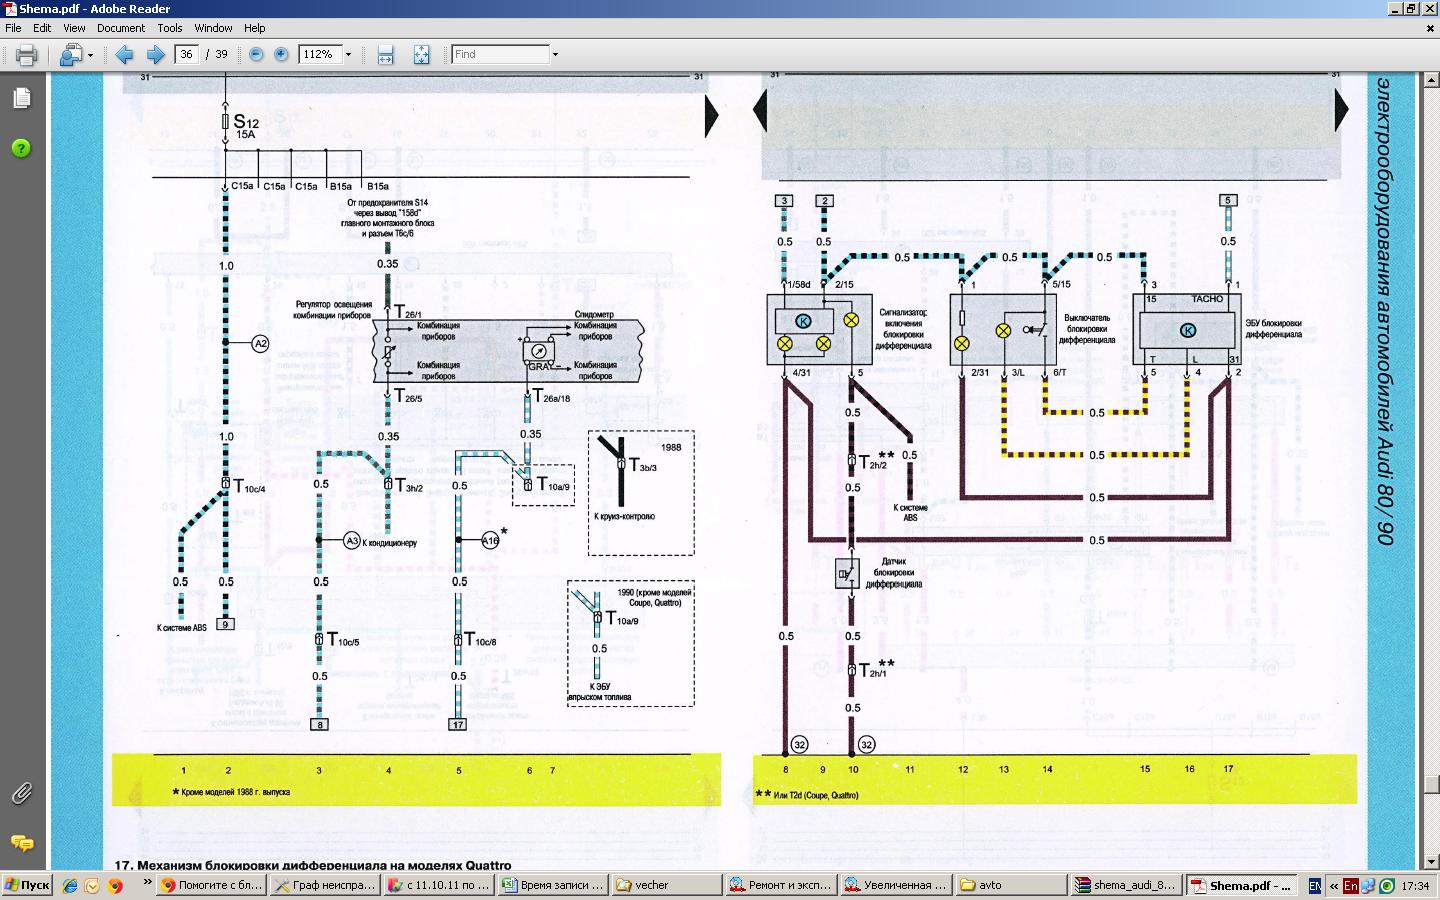Open the collaboration tool dropdown arrow

coord(90,55)
